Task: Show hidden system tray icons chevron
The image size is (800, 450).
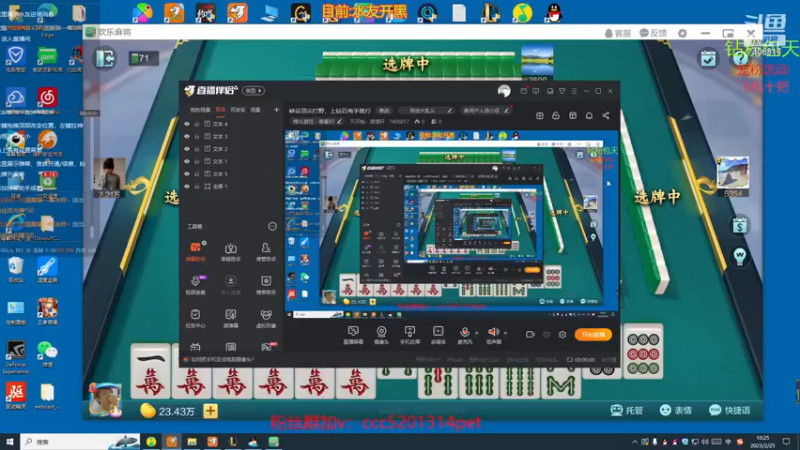Action: [635, 442]
